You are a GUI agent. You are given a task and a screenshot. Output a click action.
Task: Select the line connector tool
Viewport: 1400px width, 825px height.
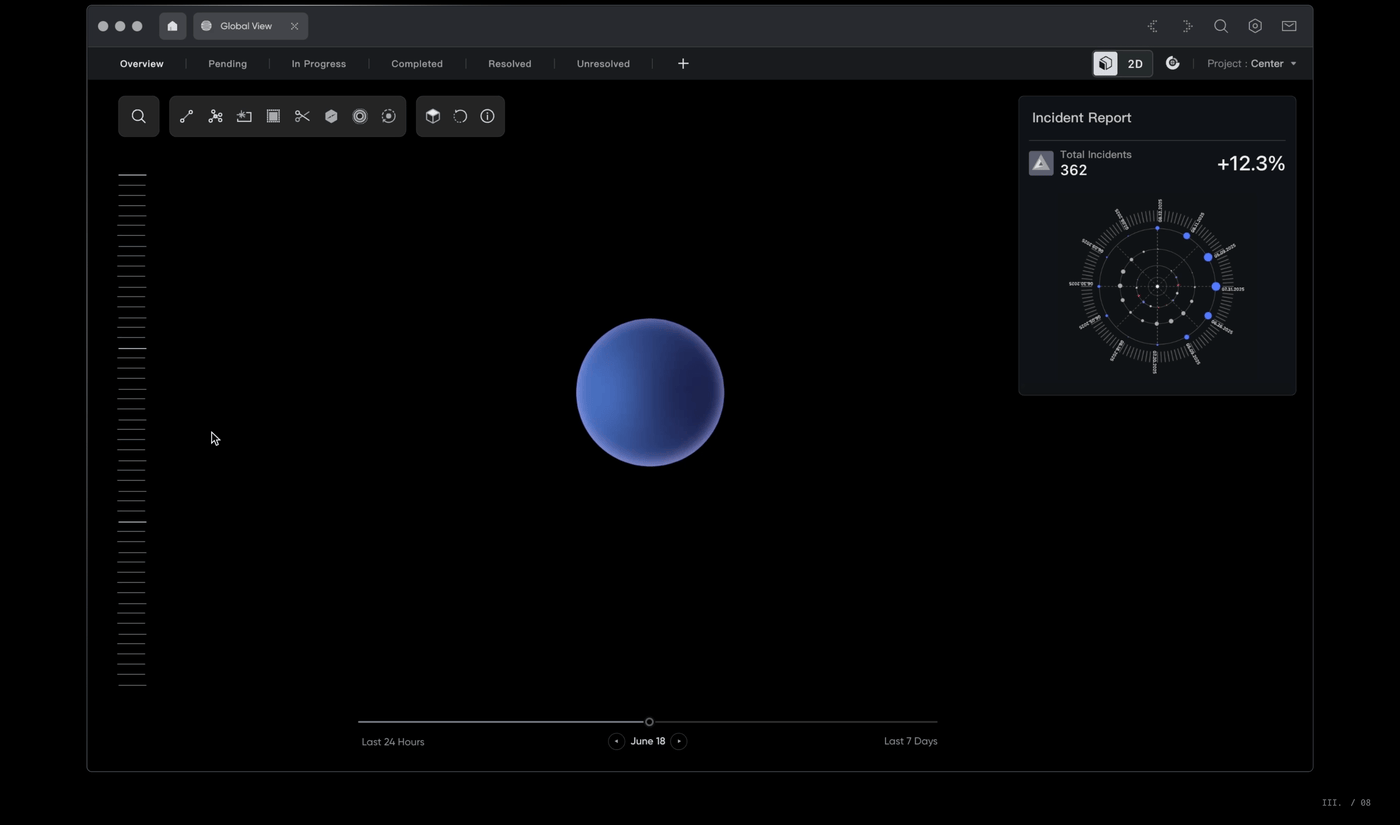186,116
